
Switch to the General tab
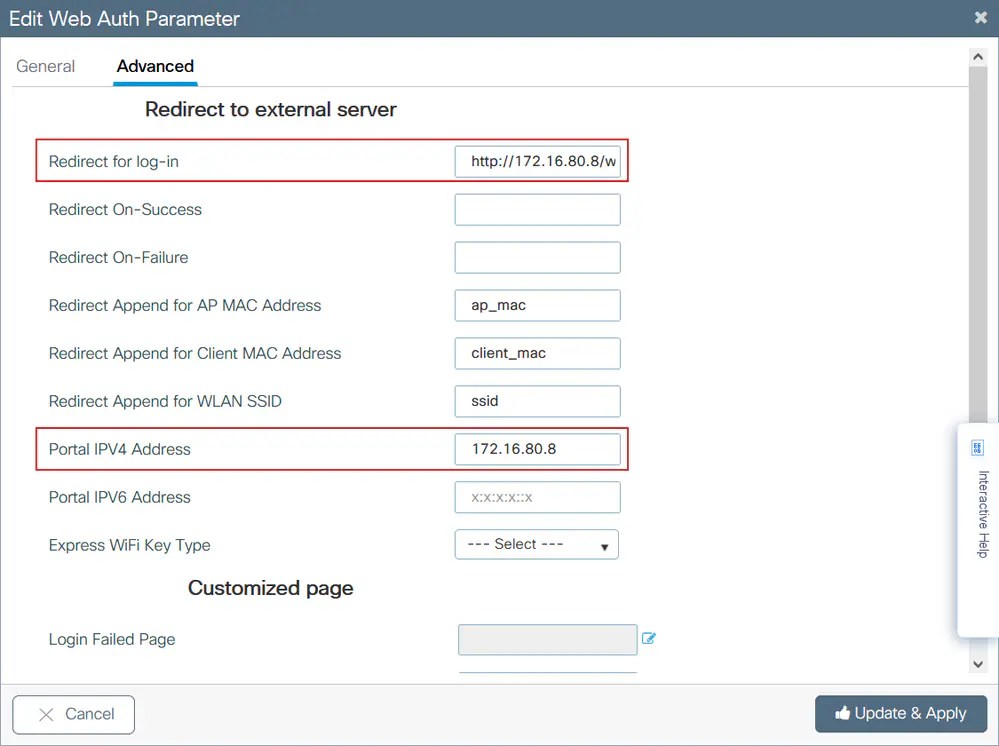click(45, 66)
